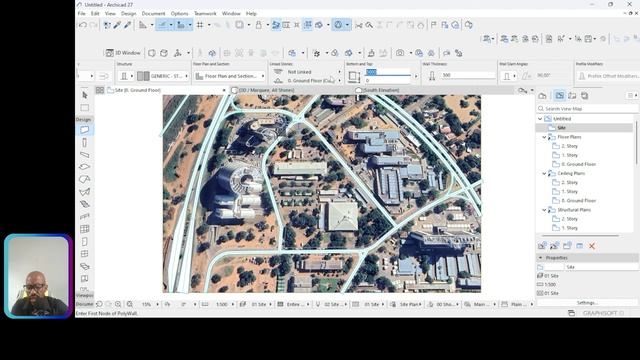
Task: Toggle the highlighted circular button in the toolbar
Action: click(338, 25)
